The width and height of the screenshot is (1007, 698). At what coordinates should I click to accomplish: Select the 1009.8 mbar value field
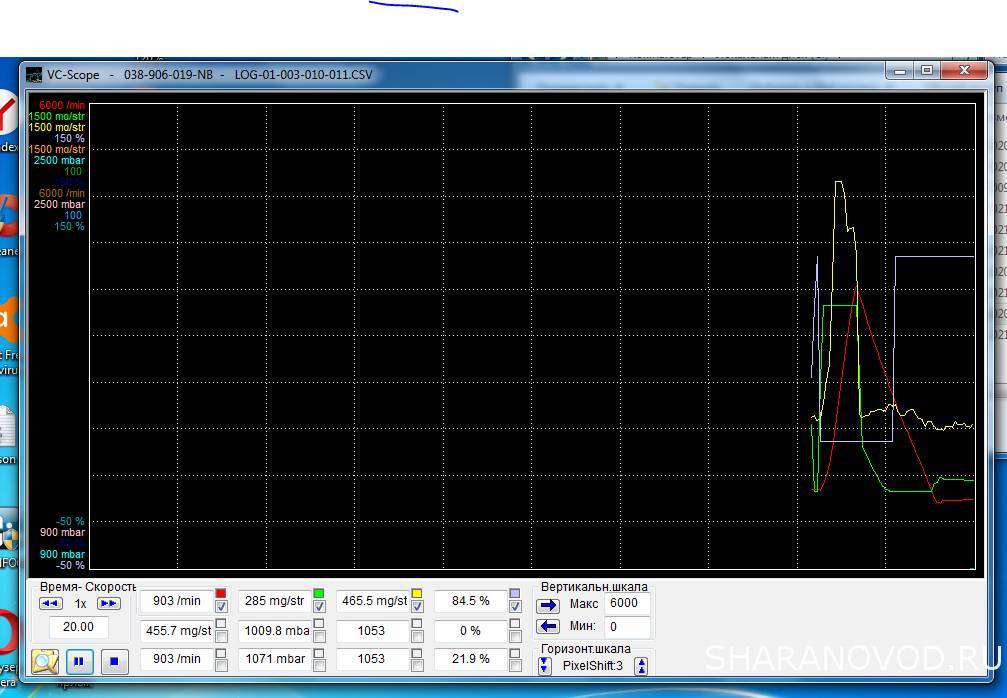pyautogui.click(x=273, y=631)
